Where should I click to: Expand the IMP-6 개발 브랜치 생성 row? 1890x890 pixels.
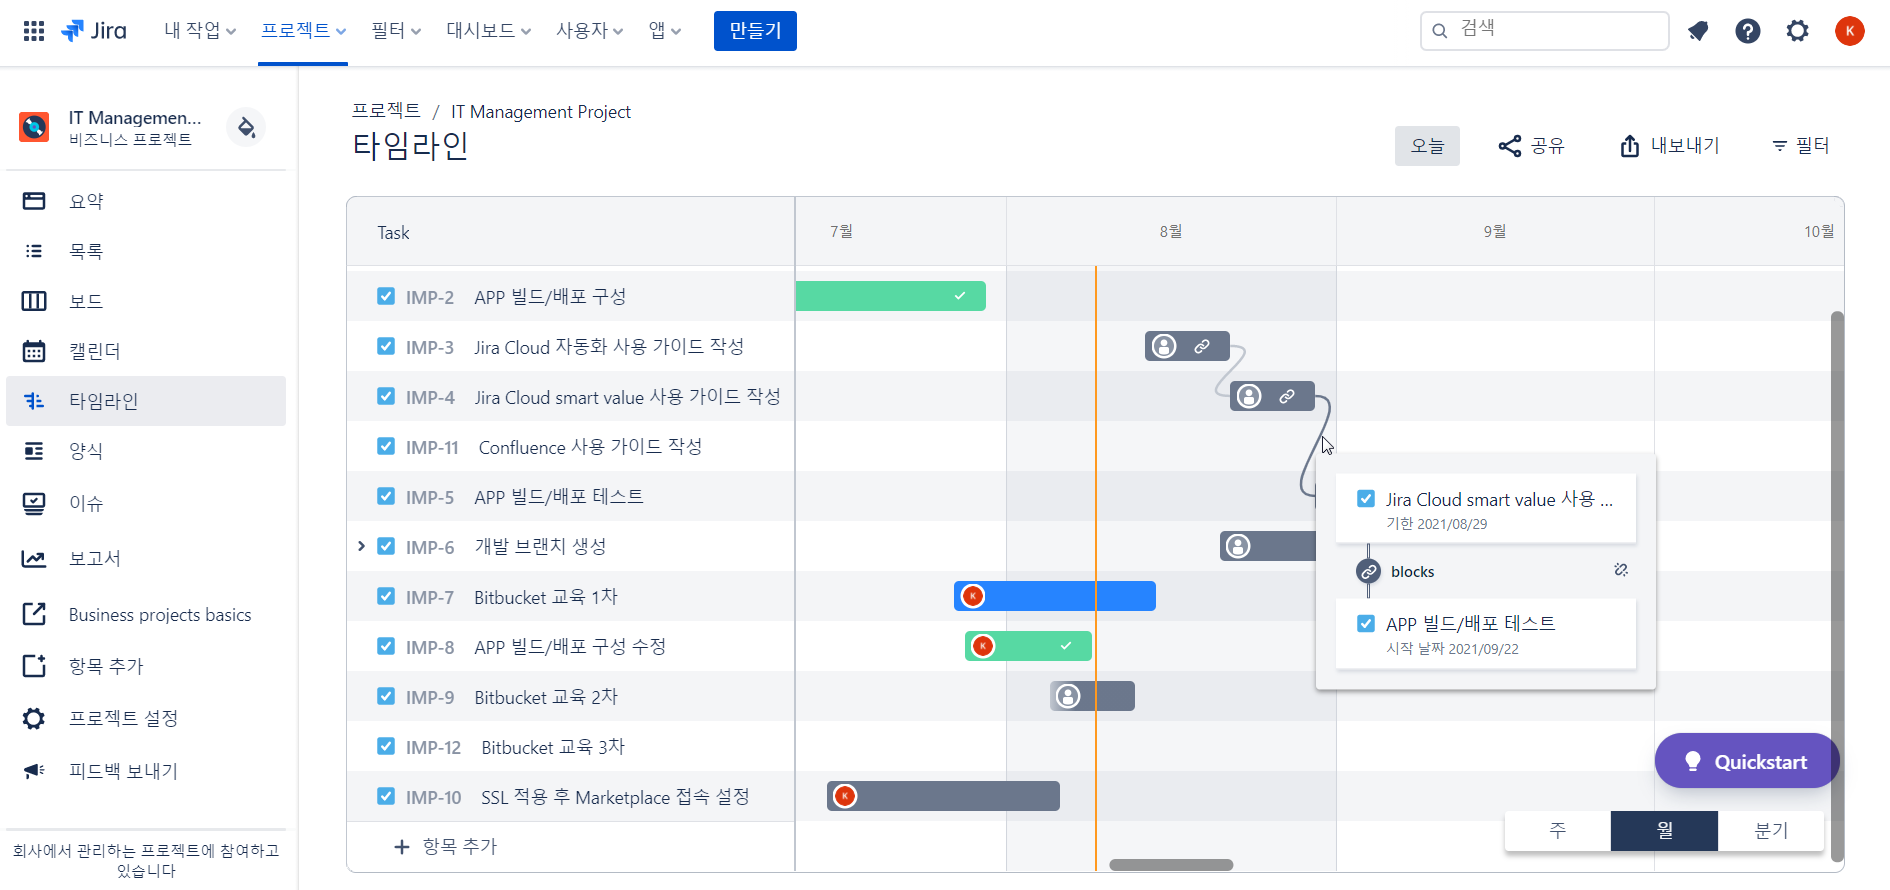(361, 546)
